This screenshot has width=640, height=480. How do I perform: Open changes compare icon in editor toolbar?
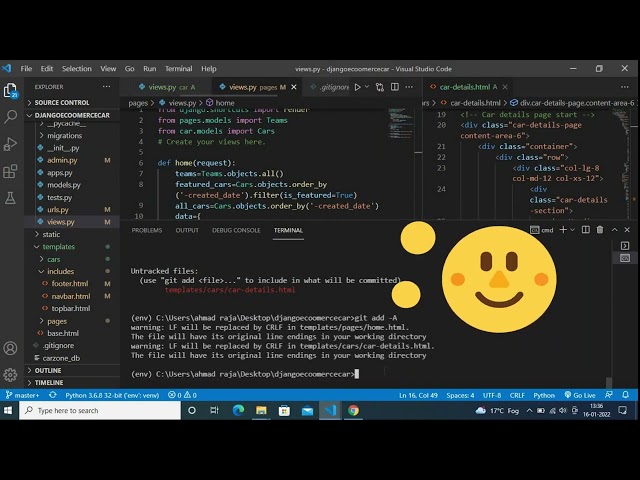click(380, 87)
